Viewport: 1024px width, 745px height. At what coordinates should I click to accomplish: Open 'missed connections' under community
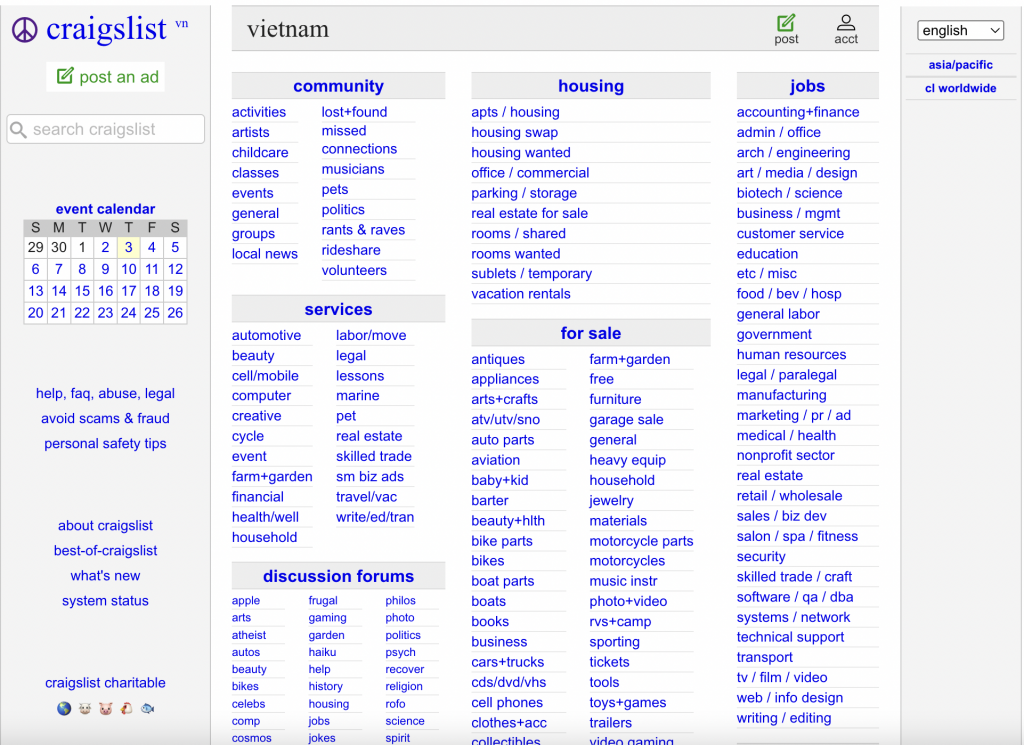tap(359, 140)
